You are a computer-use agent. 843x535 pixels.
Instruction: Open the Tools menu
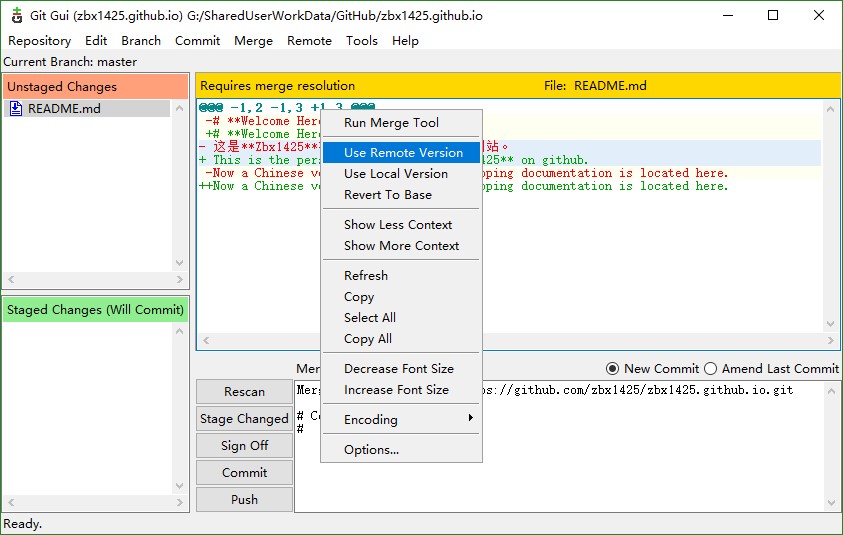tap(361, 41)
